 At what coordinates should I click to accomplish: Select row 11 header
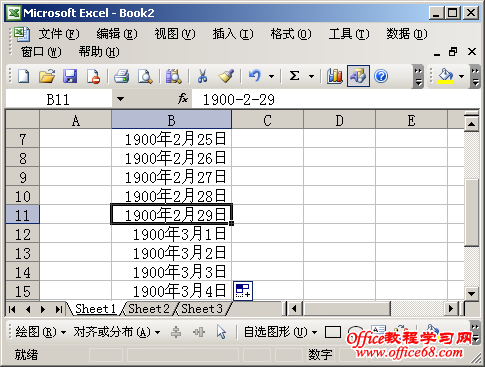(x=23, y=215)
